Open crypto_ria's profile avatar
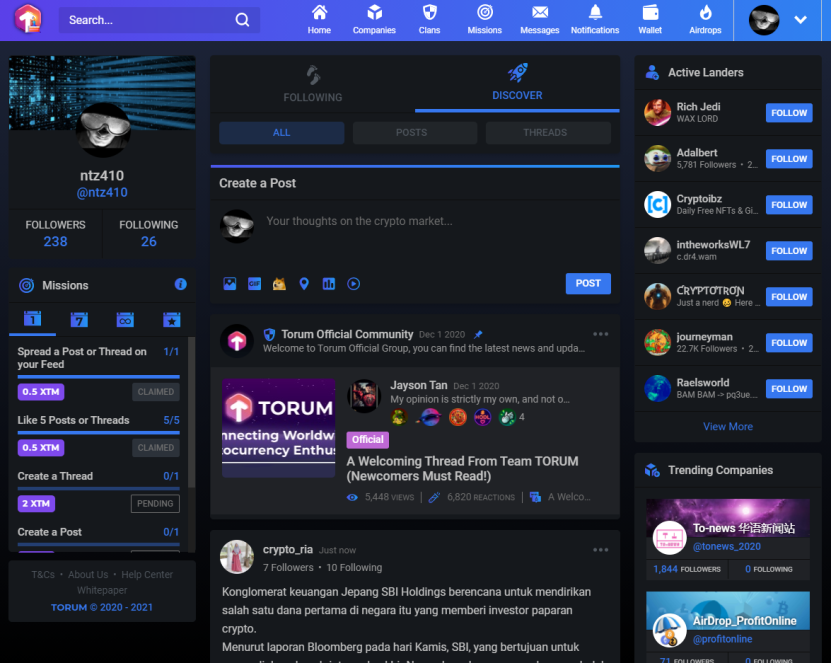The image size is (831, 663). coord(237,557)
